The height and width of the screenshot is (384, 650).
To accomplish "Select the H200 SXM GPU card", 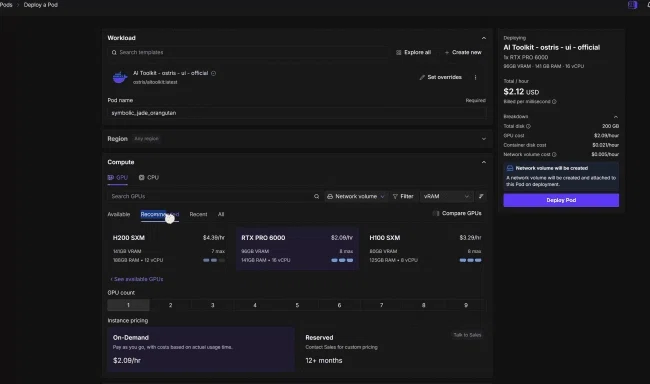I will pos(169,248).
